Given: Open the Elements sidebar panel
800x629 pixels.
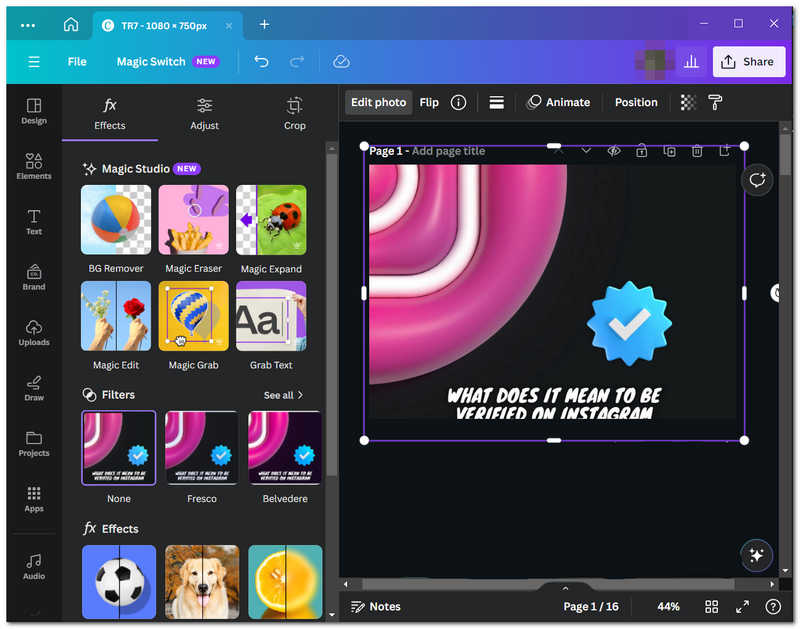Looking at the screenshot, I should 34,165.
